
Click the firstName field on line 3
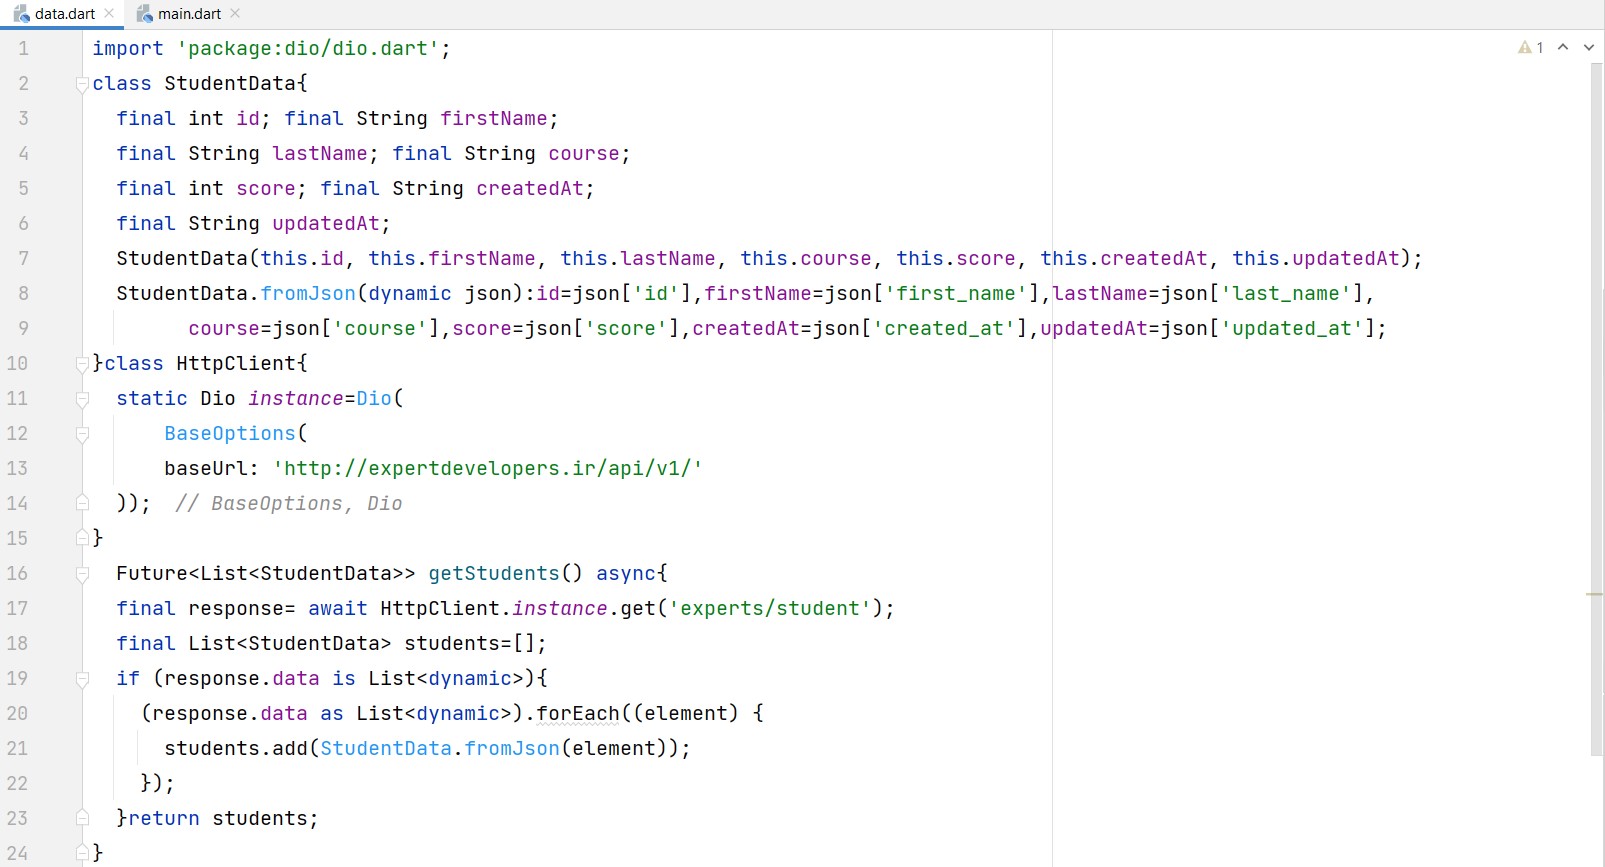[x=494, y=118]
